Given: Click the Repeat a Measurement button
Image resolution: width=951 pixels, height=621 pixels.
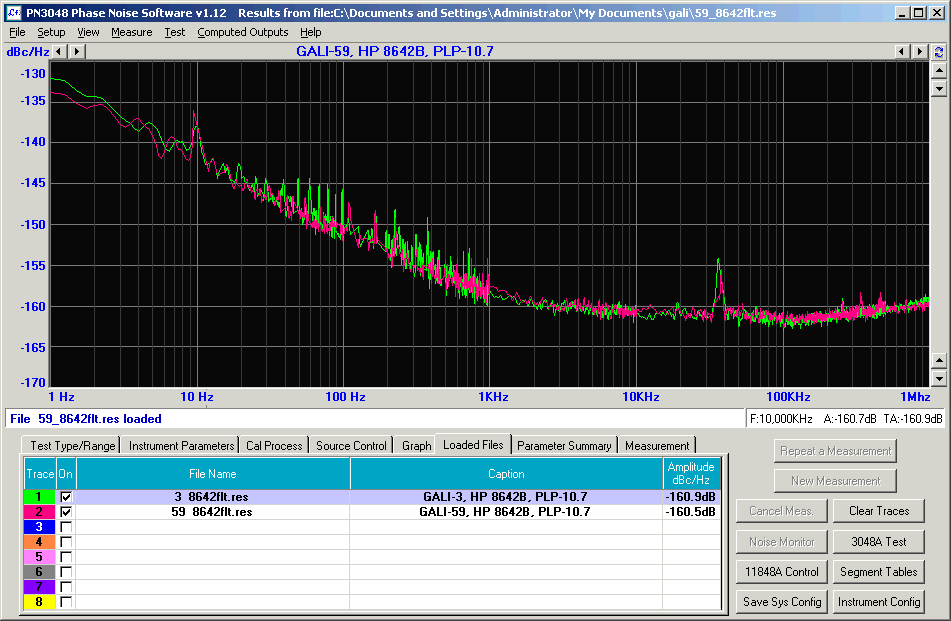Looking at the screenshot, I should coord(835,451).
